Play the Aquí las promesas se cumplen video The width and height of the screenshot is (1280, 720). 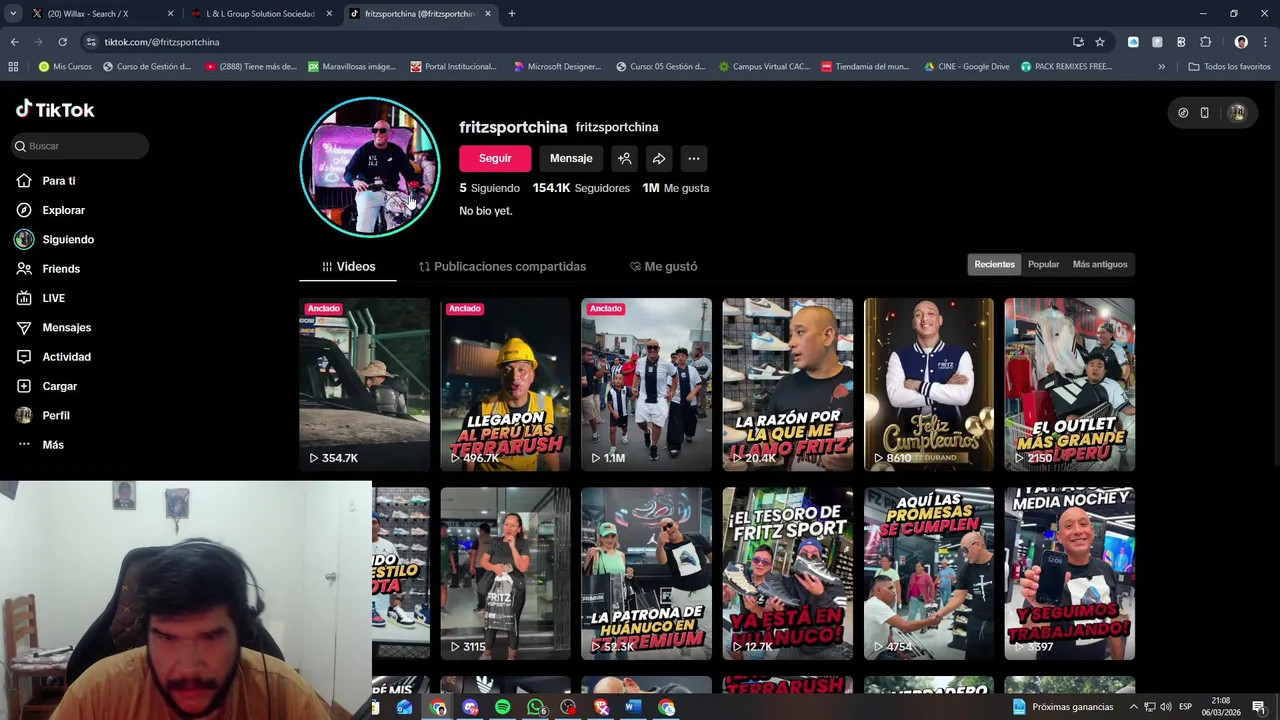click(929, 573)
